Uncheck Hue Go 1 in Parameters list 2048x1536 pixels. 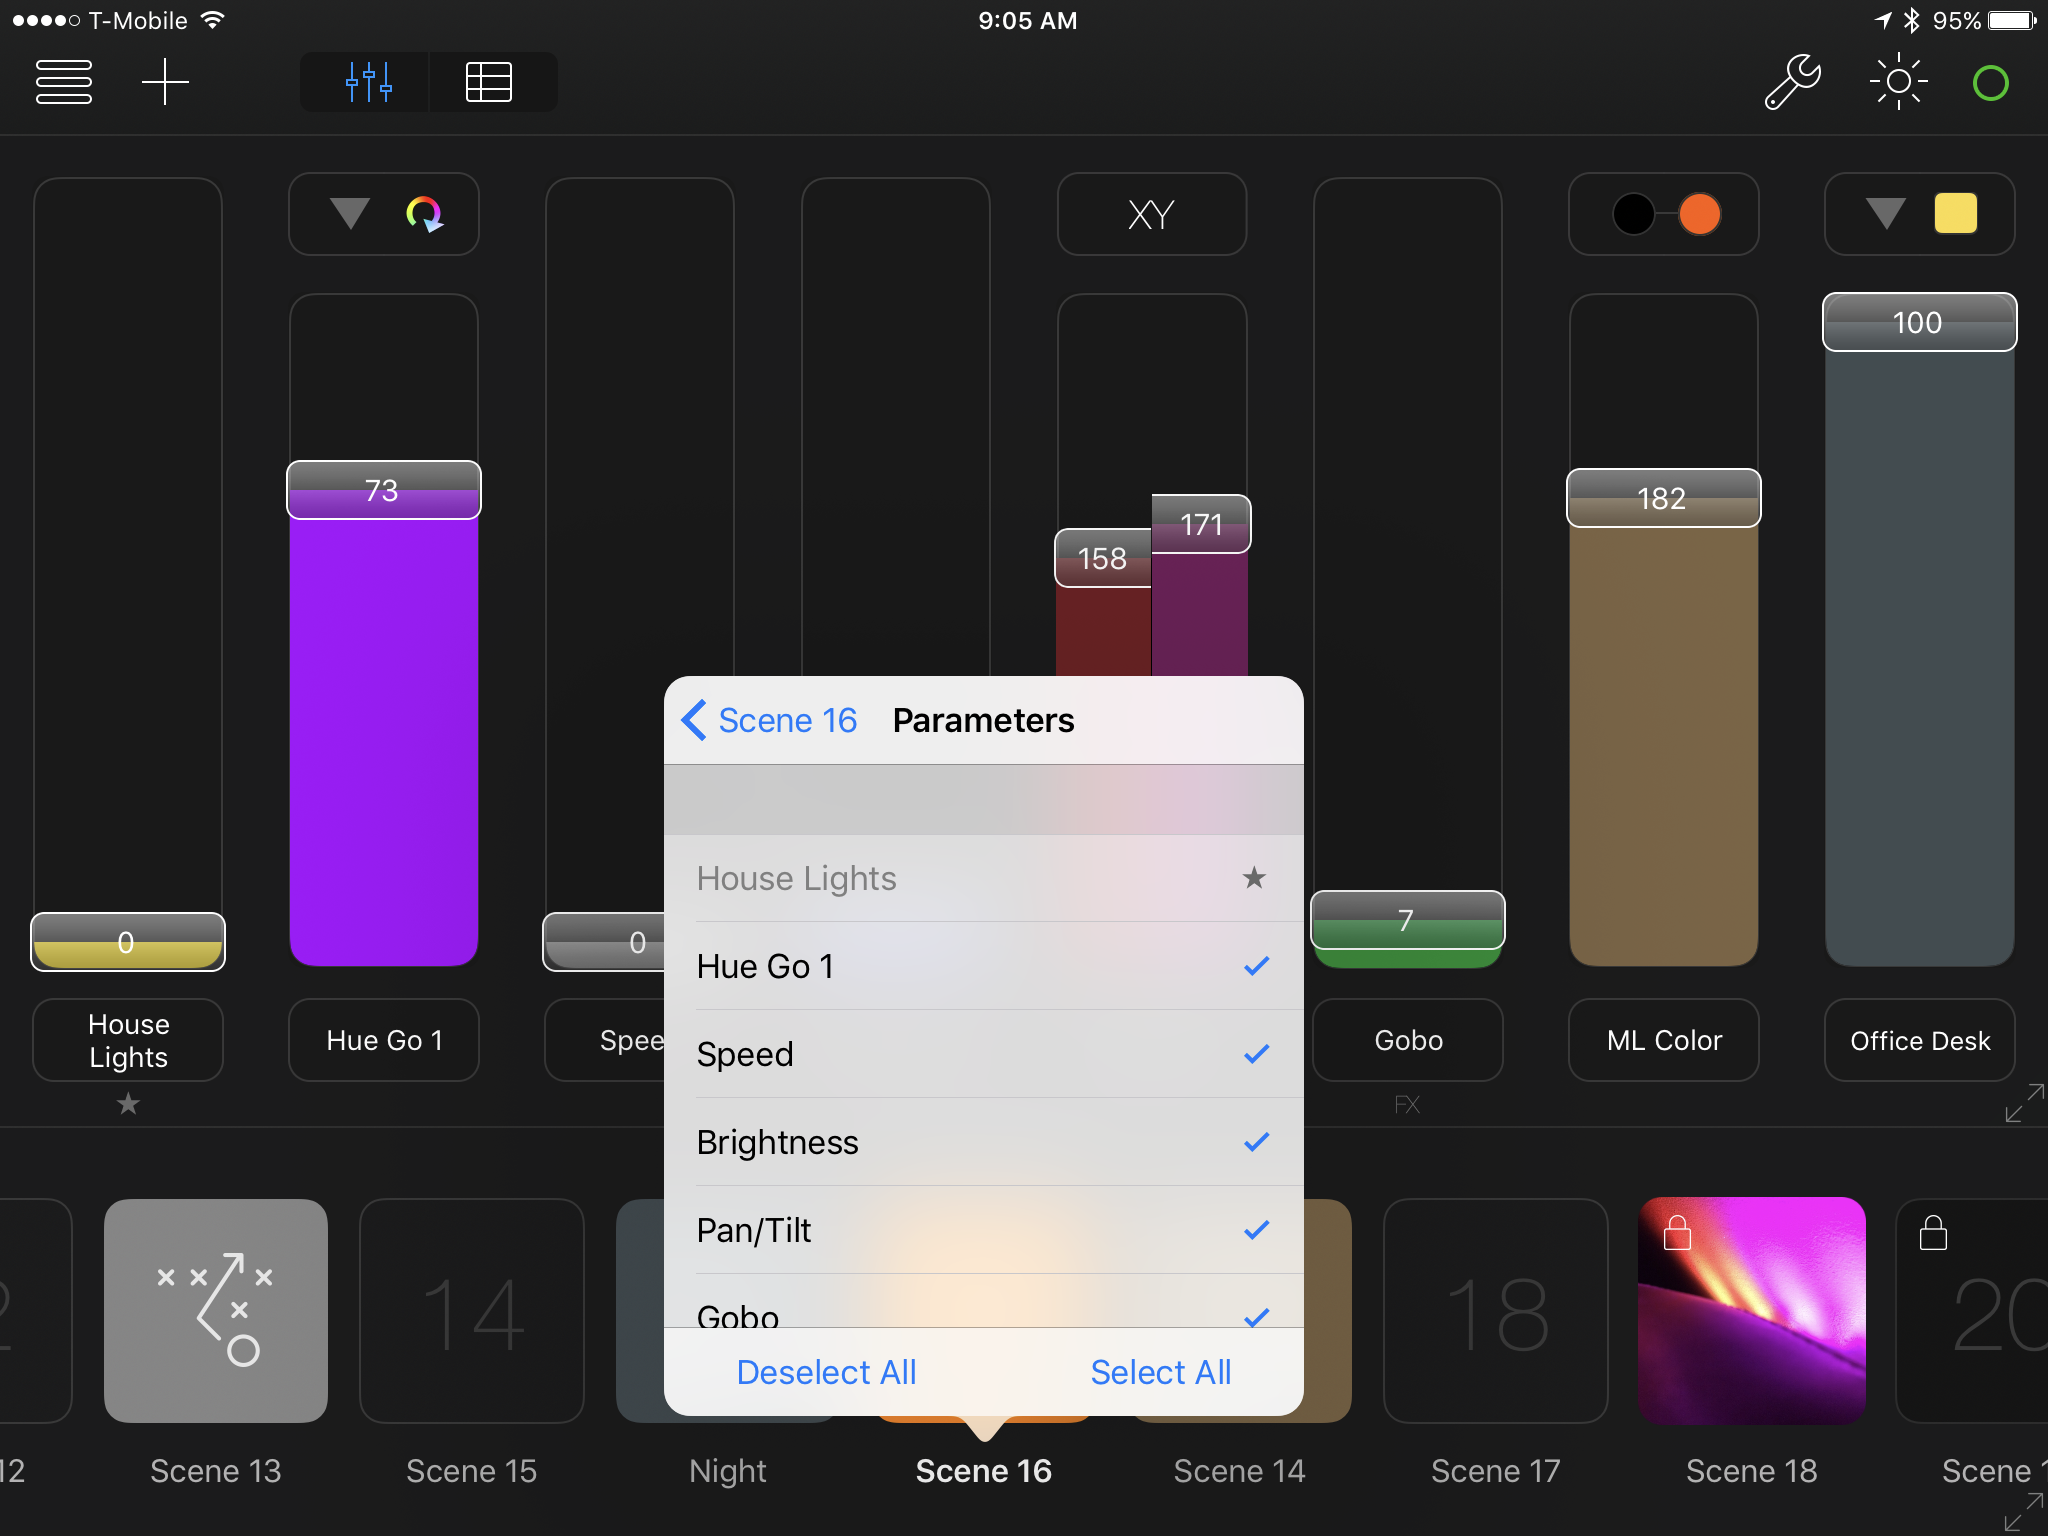click(x=983, y=966)
